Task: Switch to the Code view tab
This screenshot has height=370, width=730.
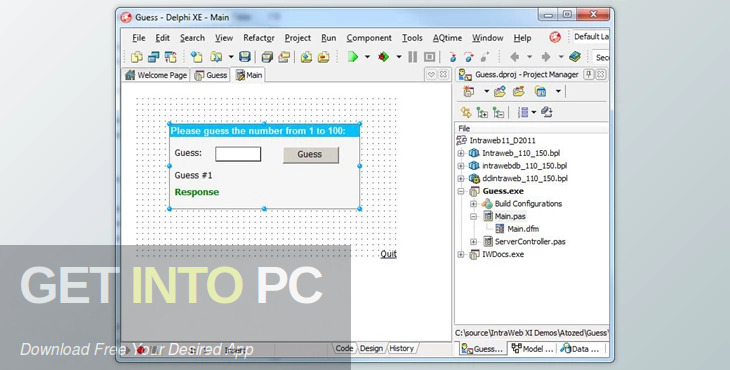Action: tap(344, 348)
